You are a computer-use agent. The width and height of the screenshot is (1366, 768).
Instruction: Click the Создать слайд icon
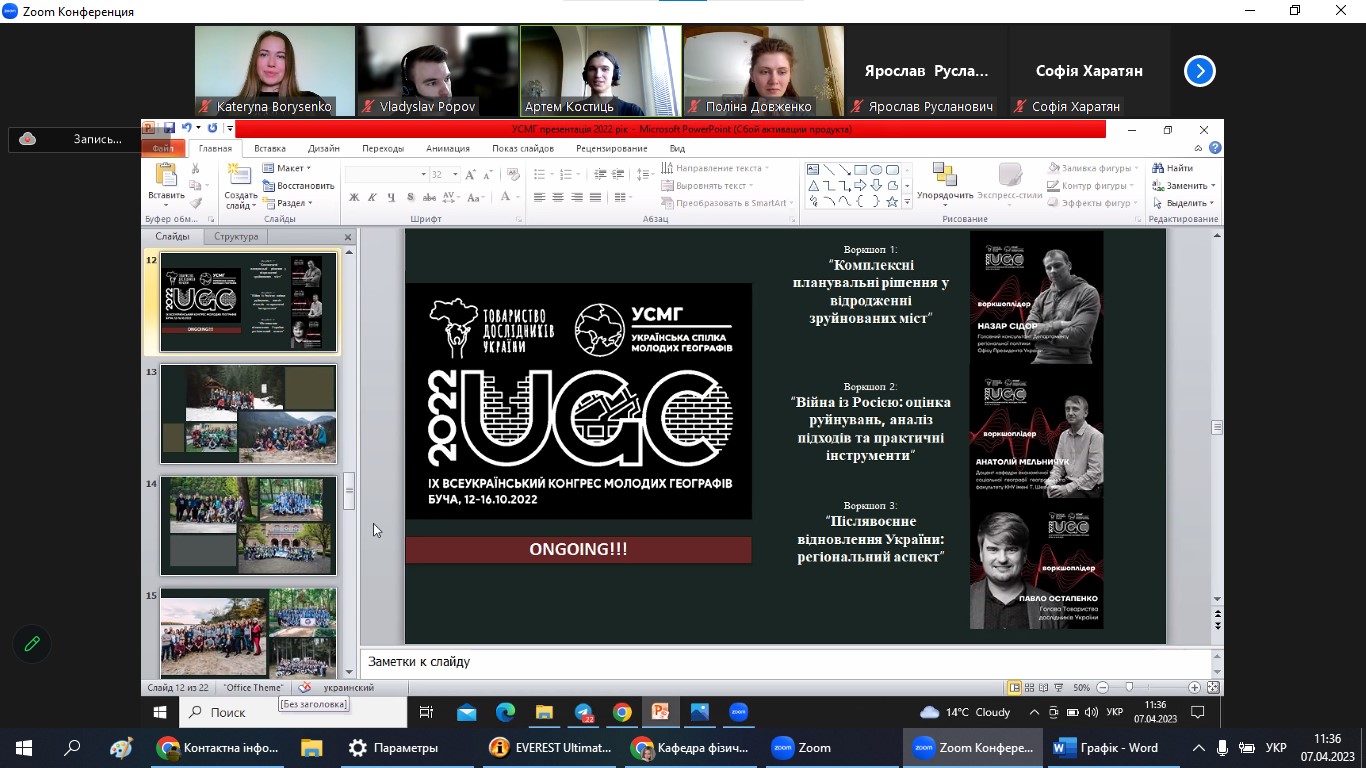click(x=240, y=179)
